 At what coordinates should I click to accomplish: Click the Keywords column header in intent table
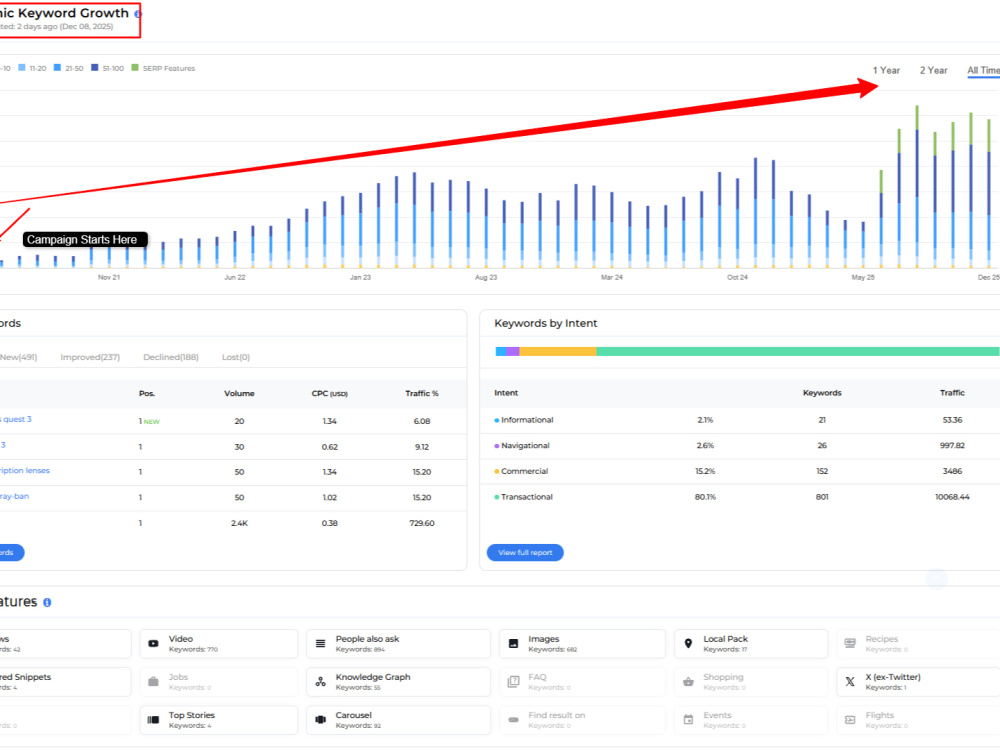[x=822, y=393]
